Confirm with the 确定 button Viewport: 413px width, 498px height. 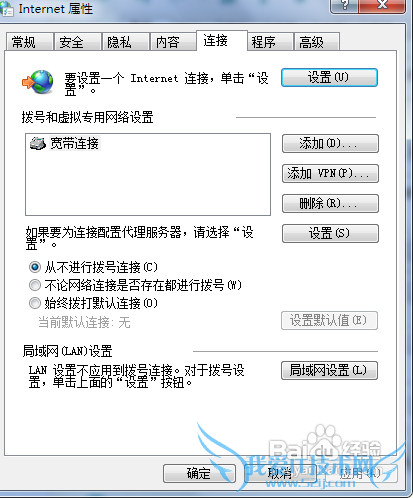pos(199,473)
